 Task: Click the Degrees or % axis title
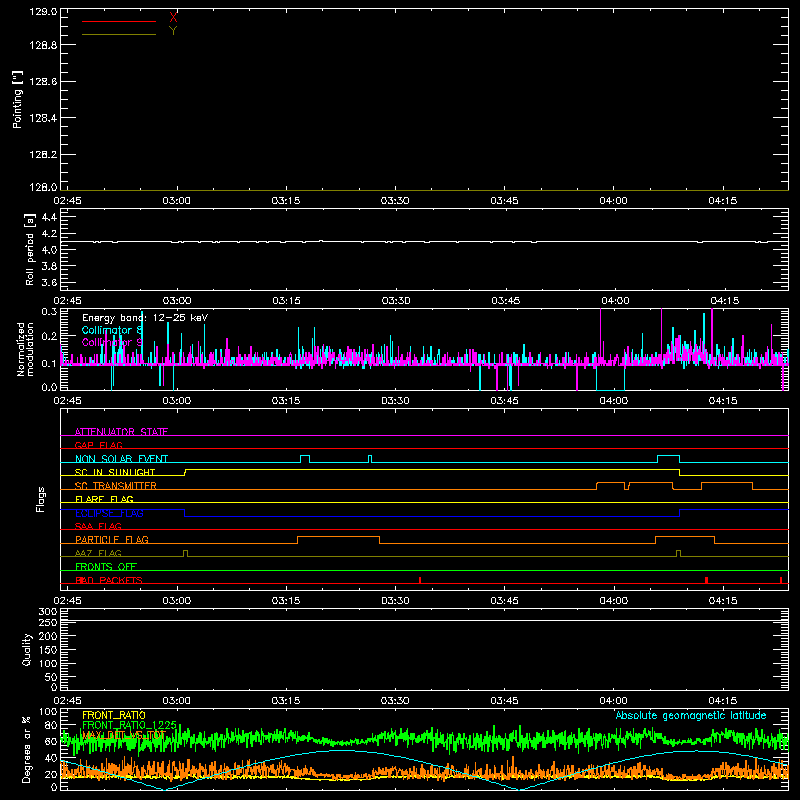point(26,749)
